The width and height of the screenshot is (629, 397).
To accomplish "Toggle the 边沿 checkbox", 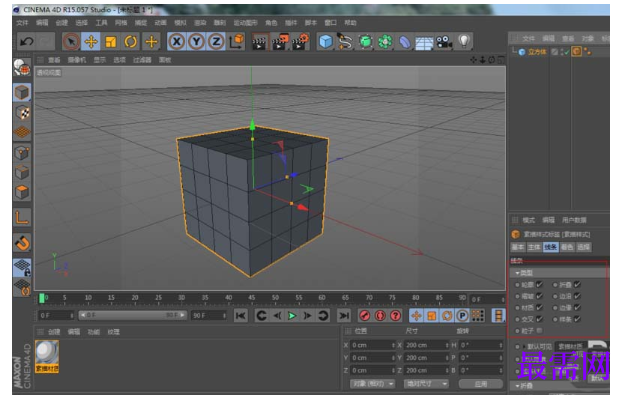I will pos(577,296).
